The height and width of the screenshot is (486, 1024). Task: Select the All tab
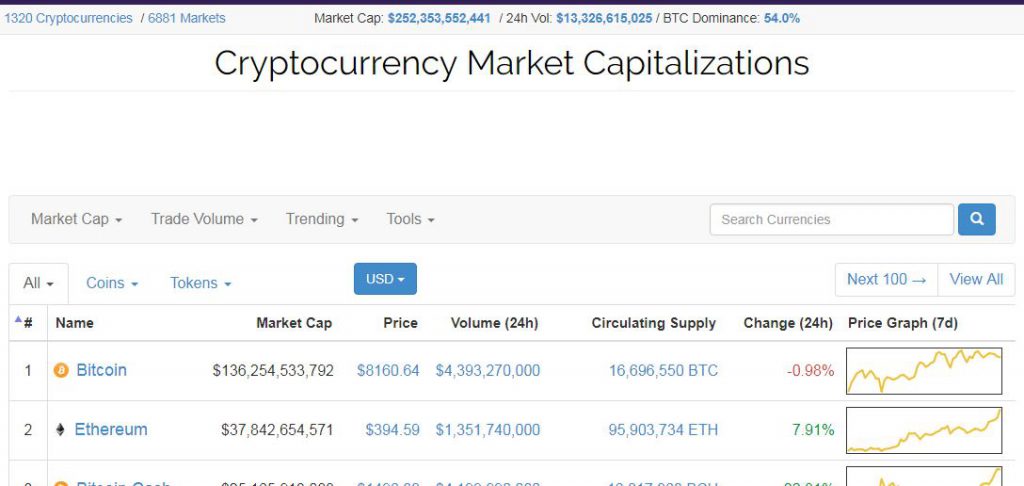click(x=39, y=284)
